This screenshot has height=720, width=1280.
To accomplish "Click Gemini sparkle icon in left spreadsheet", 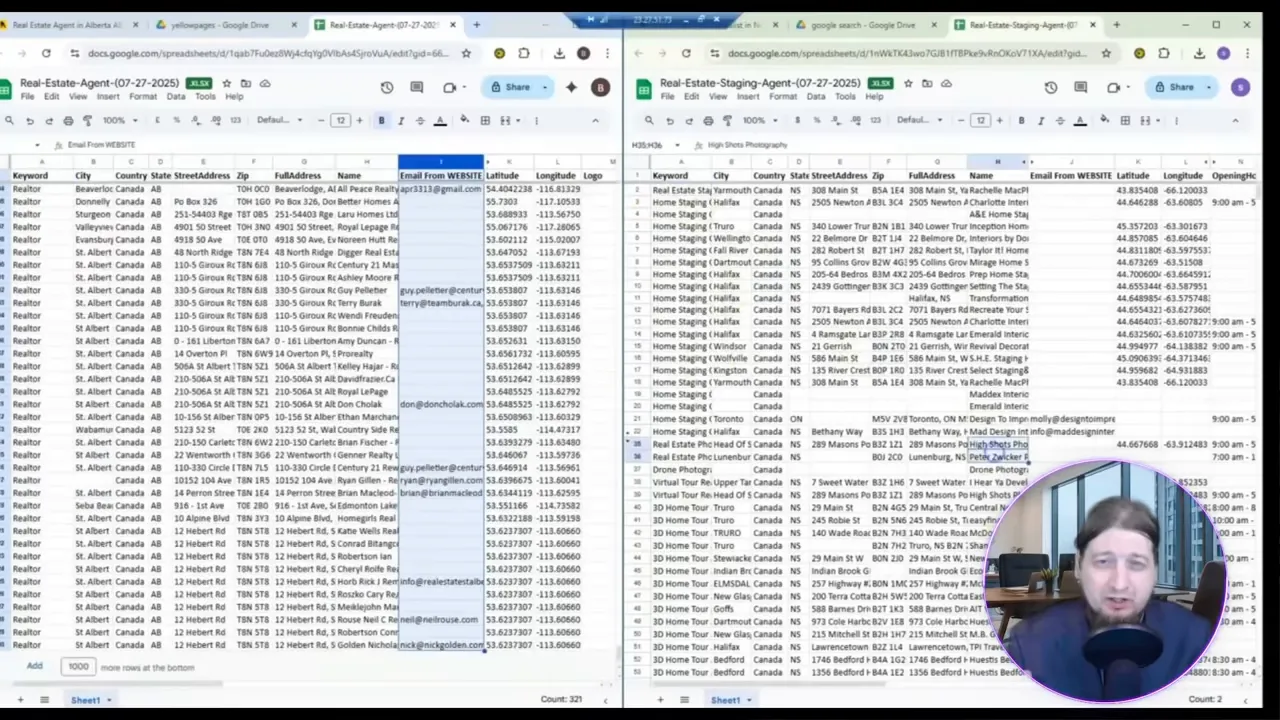I will pos(571,88).
